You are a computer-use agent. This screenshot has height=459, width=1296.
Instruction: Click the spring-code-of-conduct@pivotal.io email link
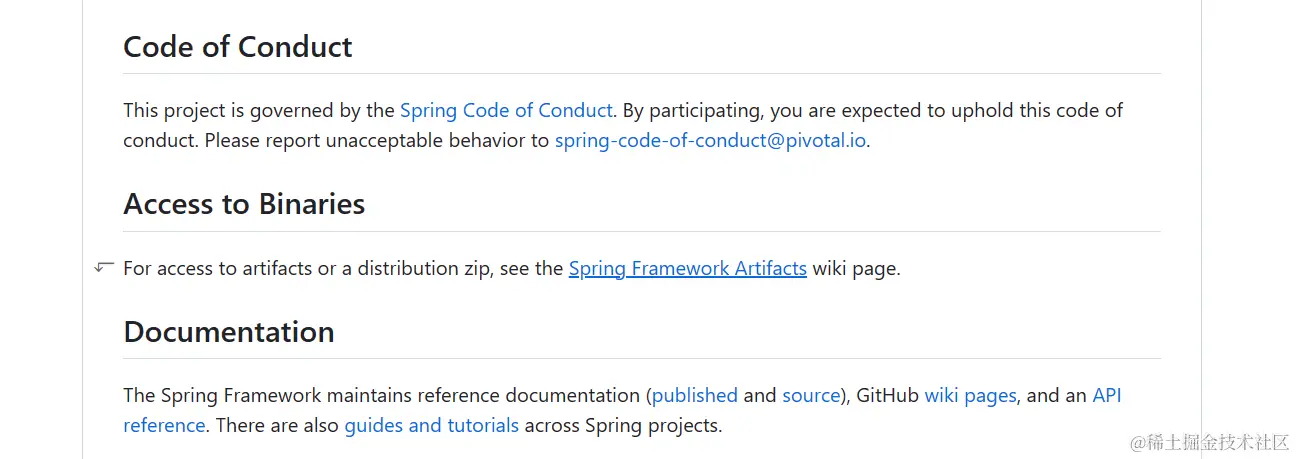pos(710,140)
